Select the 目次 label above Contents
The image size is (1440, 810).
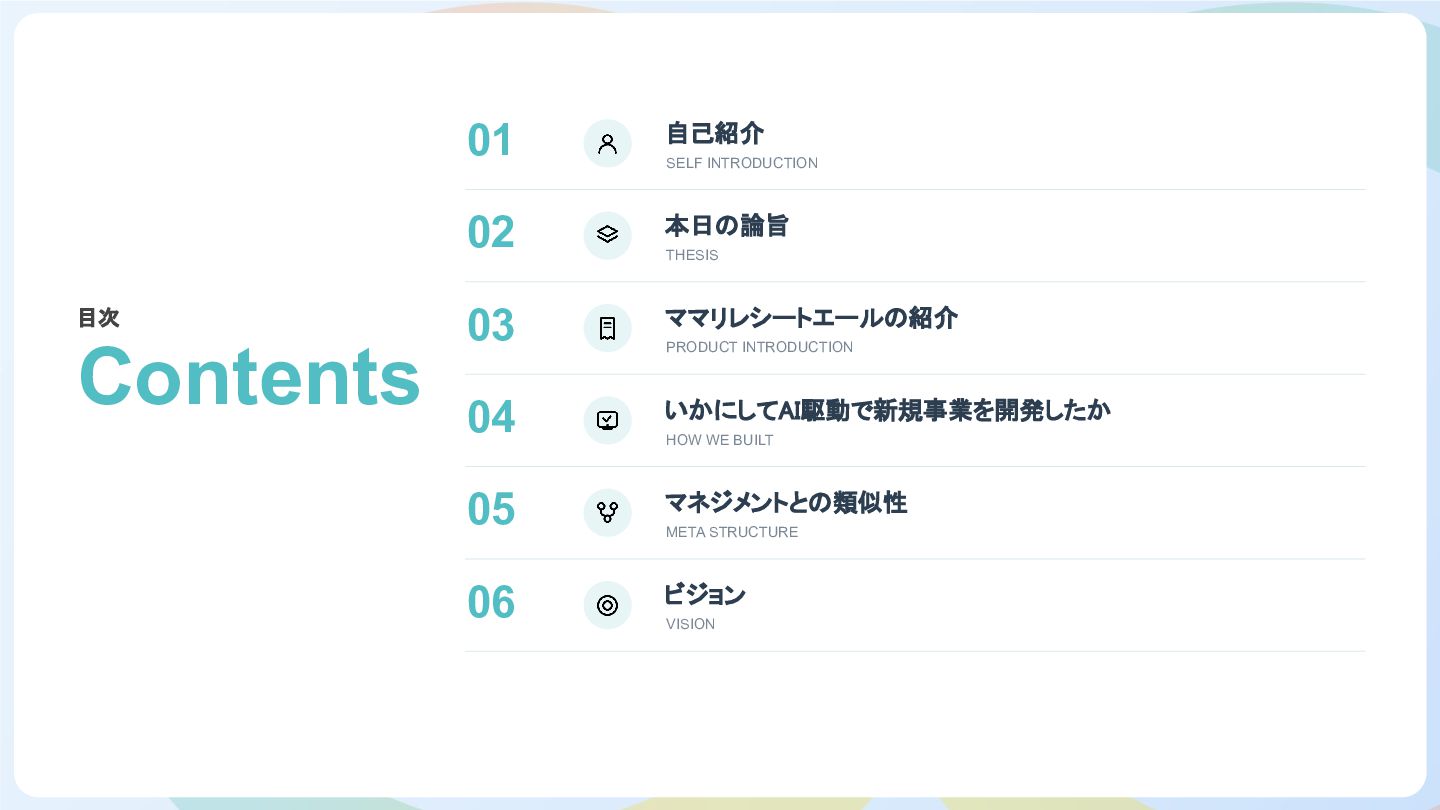[x=99, y=318]
